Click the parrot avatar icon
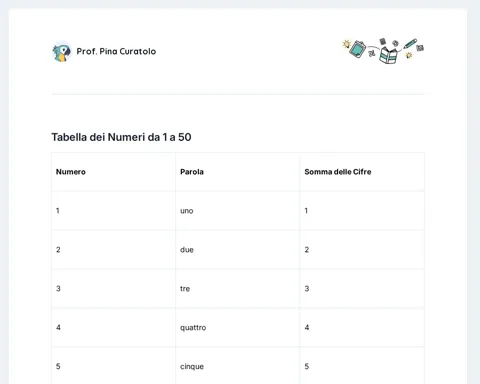This screenshot has width=480, height=384. (x=62, y=52)
